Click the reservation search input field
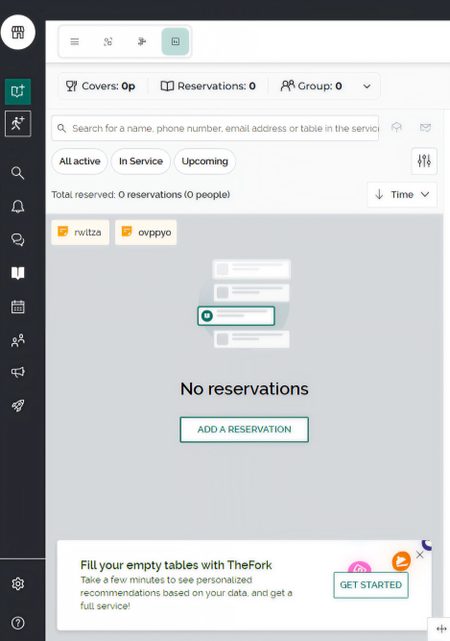 (215, 128)
